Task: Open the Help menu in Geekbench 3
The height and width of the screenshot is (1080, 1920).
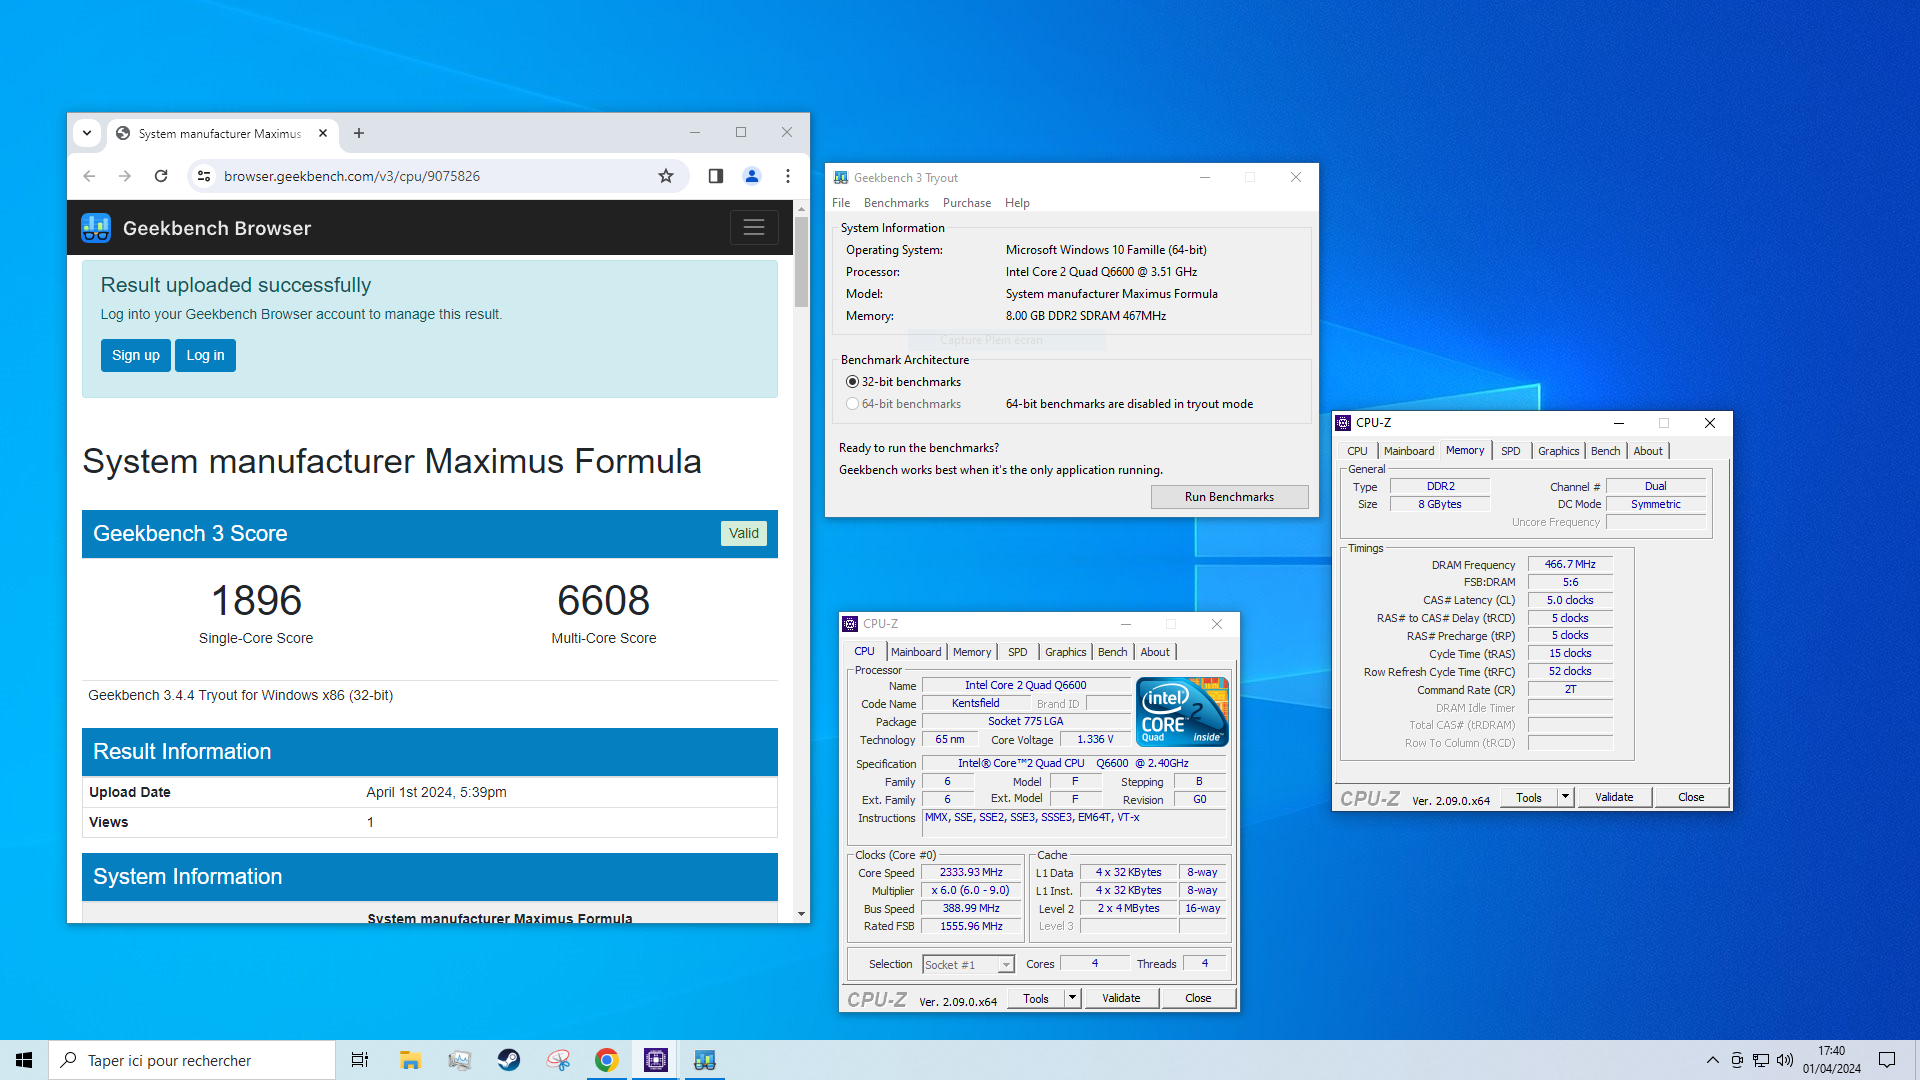Action: [x=1017, y=203]
